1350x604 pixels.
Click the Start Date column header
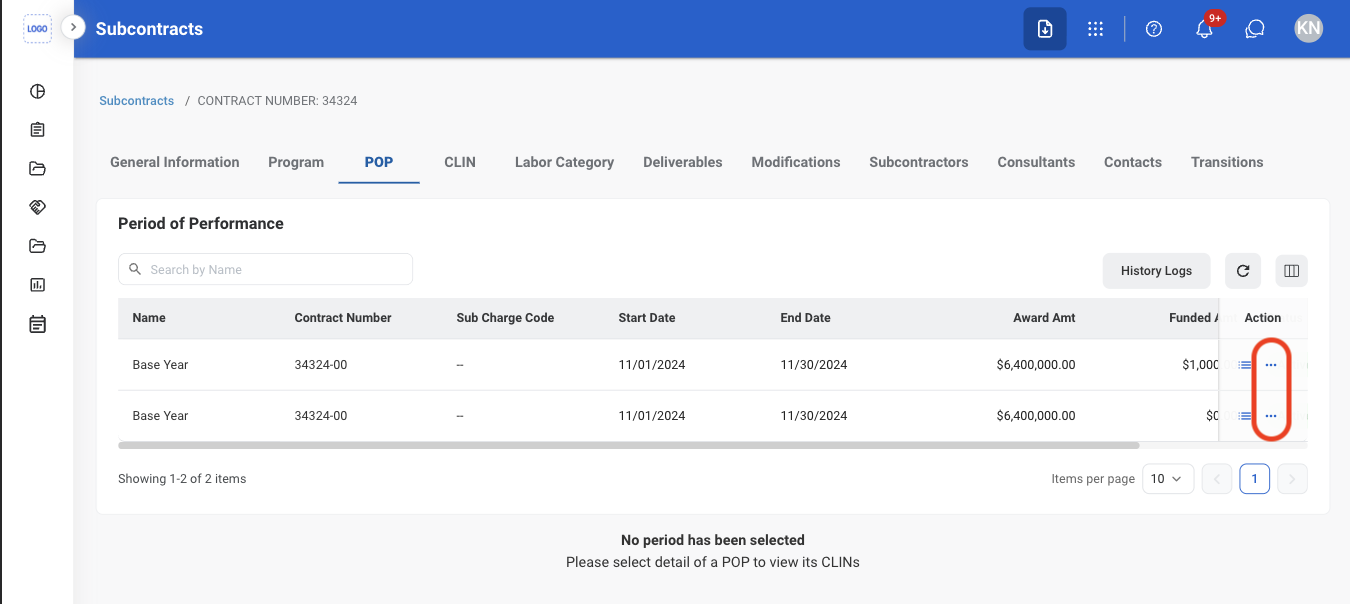[647, 318]
